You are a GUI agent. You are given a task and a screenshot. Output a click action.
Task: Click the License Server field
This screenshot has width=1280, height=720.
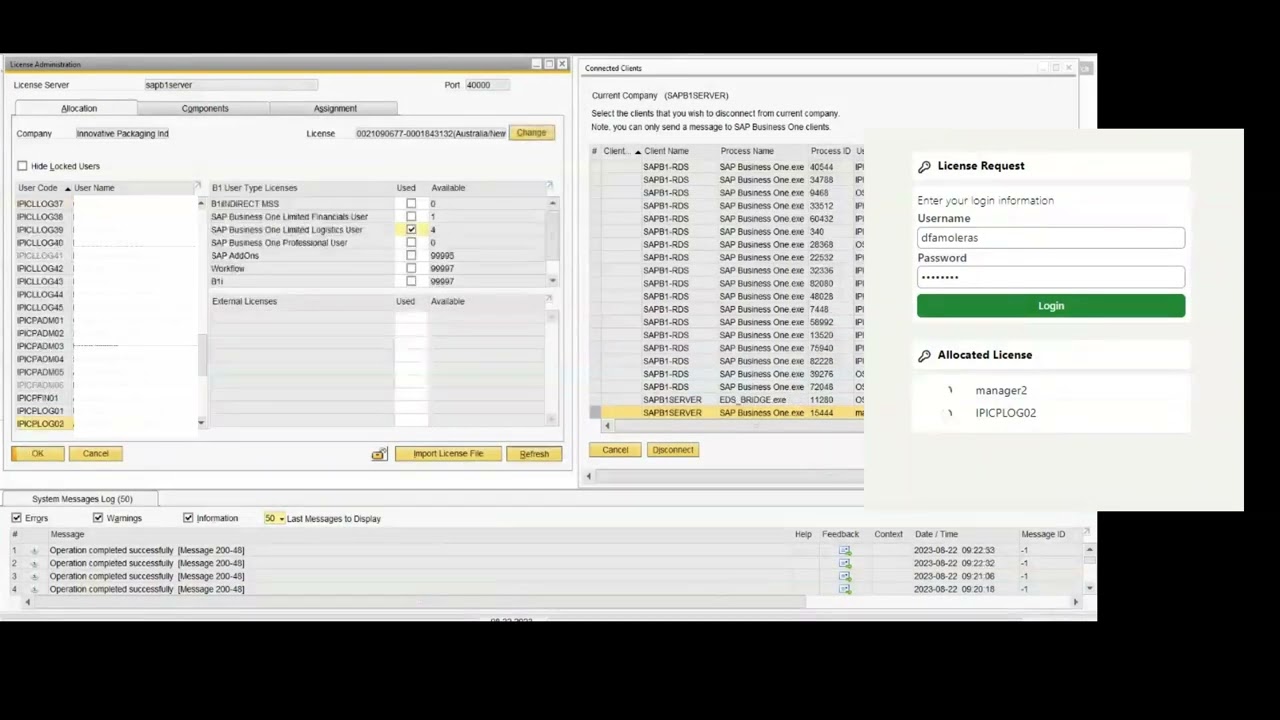[230, 85]
